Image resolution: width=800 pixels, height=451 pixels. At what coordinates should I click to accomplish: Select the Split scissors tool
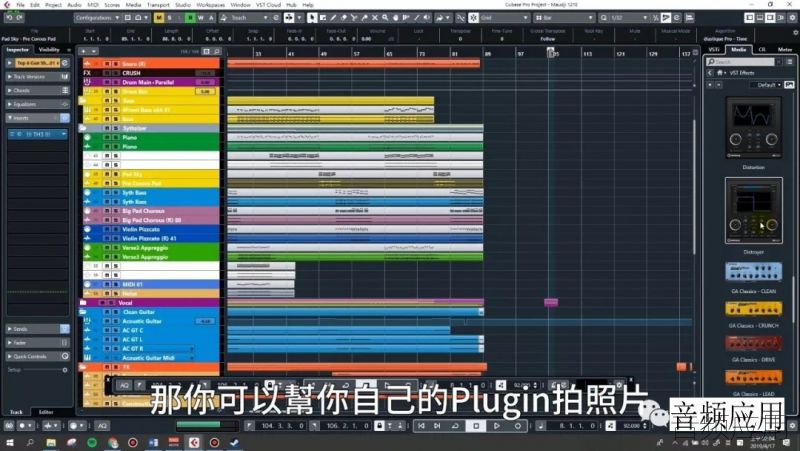[354, 17]
